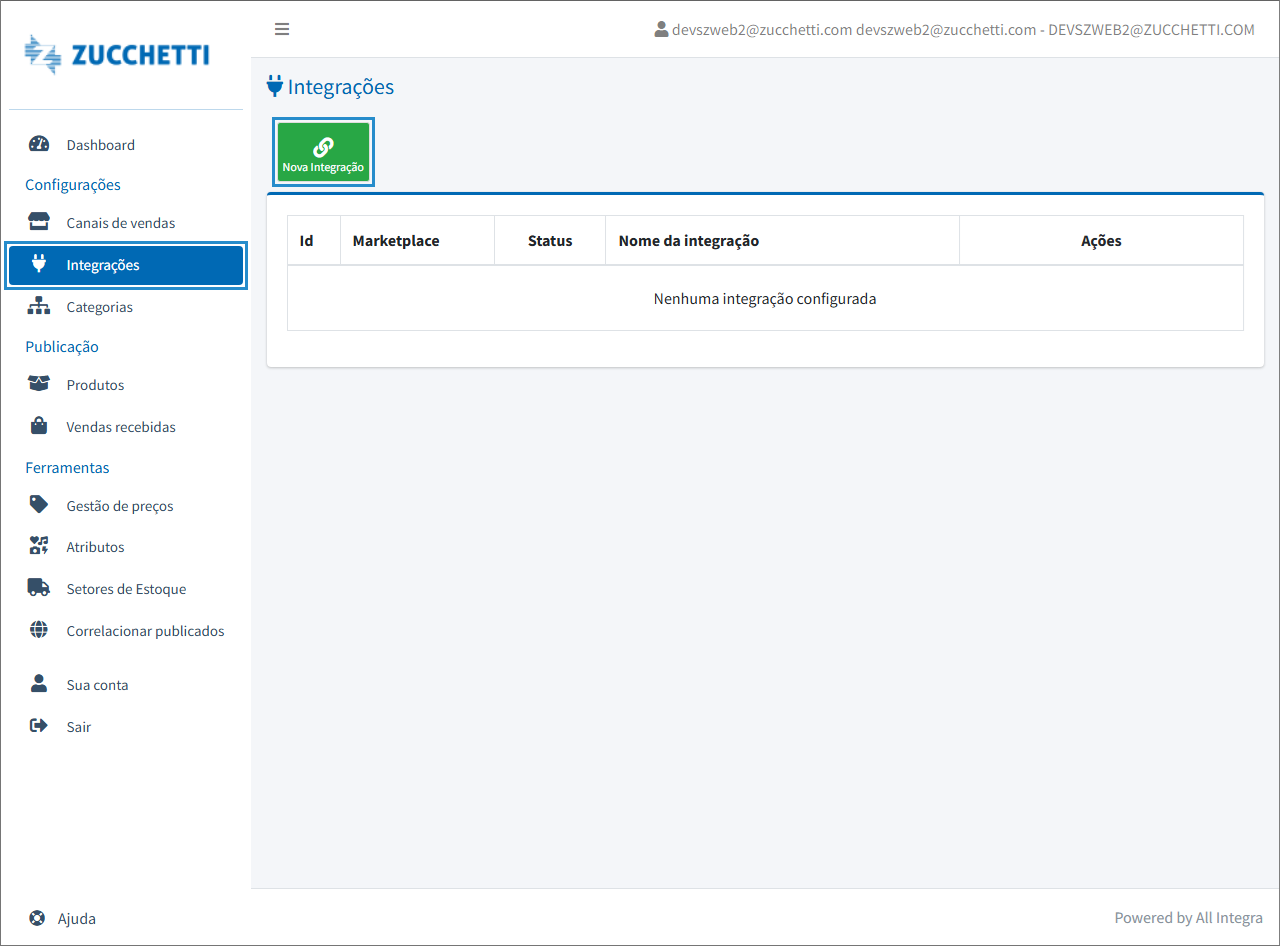Create a new integration with Nova Integração
This screenshot has width=1280, height=946.
pos(323,153)
